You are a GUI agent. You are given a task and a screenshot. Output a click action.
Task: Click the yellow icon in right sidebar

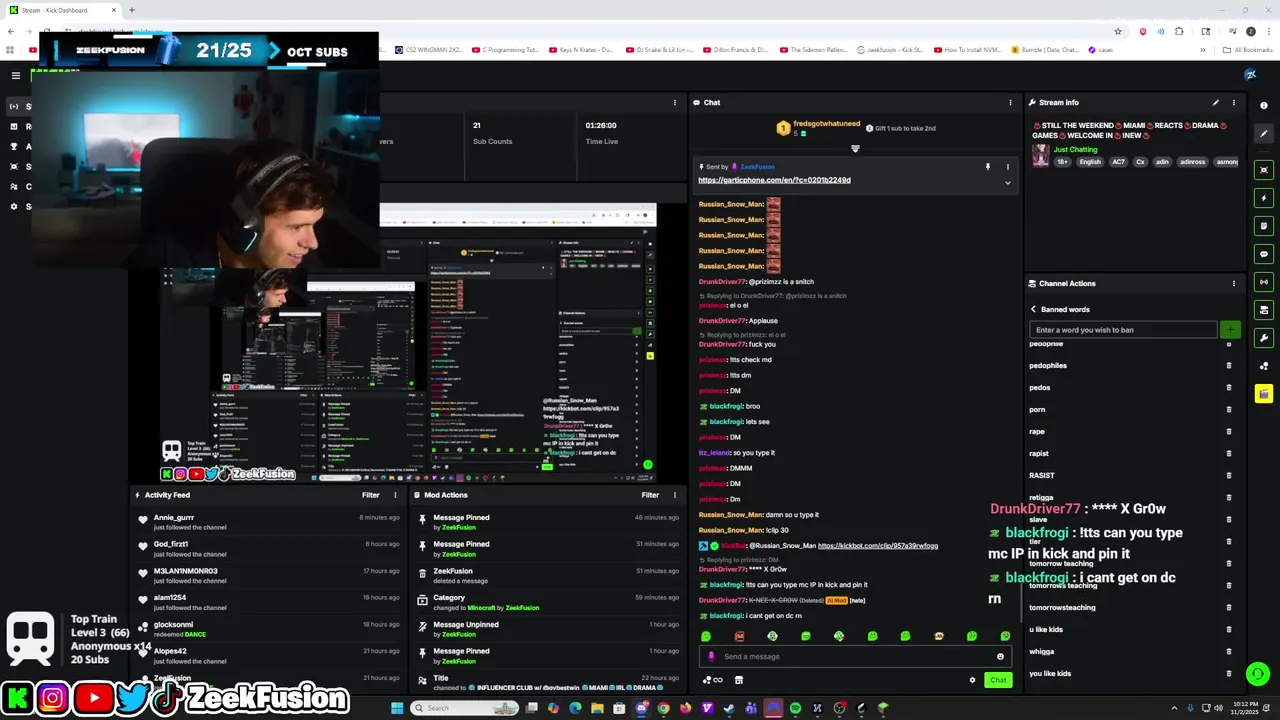click(x=1264, y=394)
